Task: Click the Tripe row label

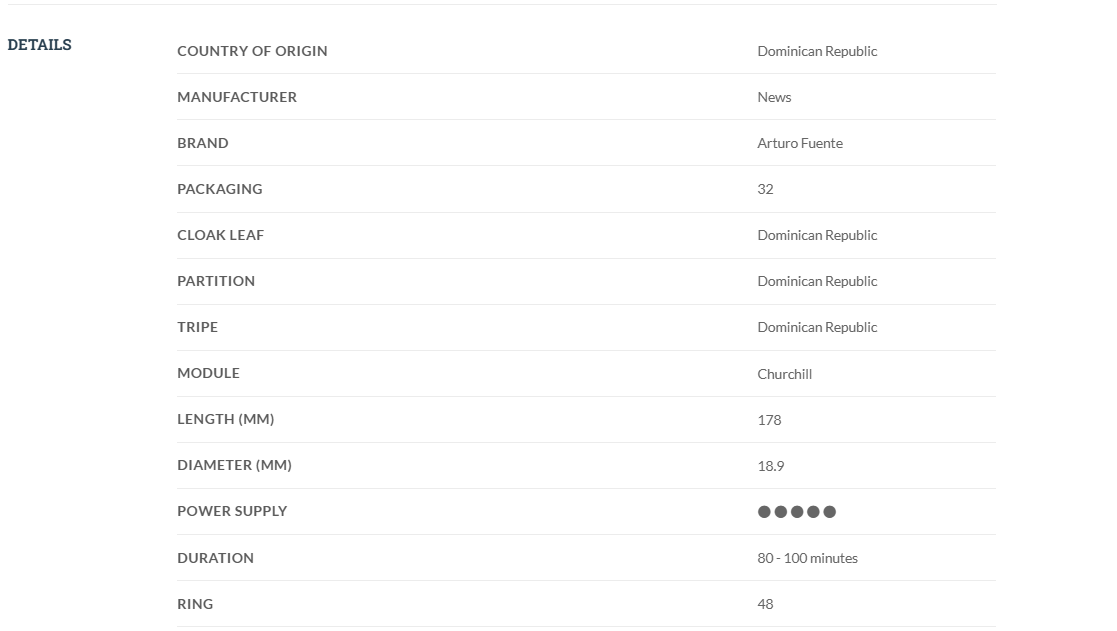Action: (x=197, y=327)
